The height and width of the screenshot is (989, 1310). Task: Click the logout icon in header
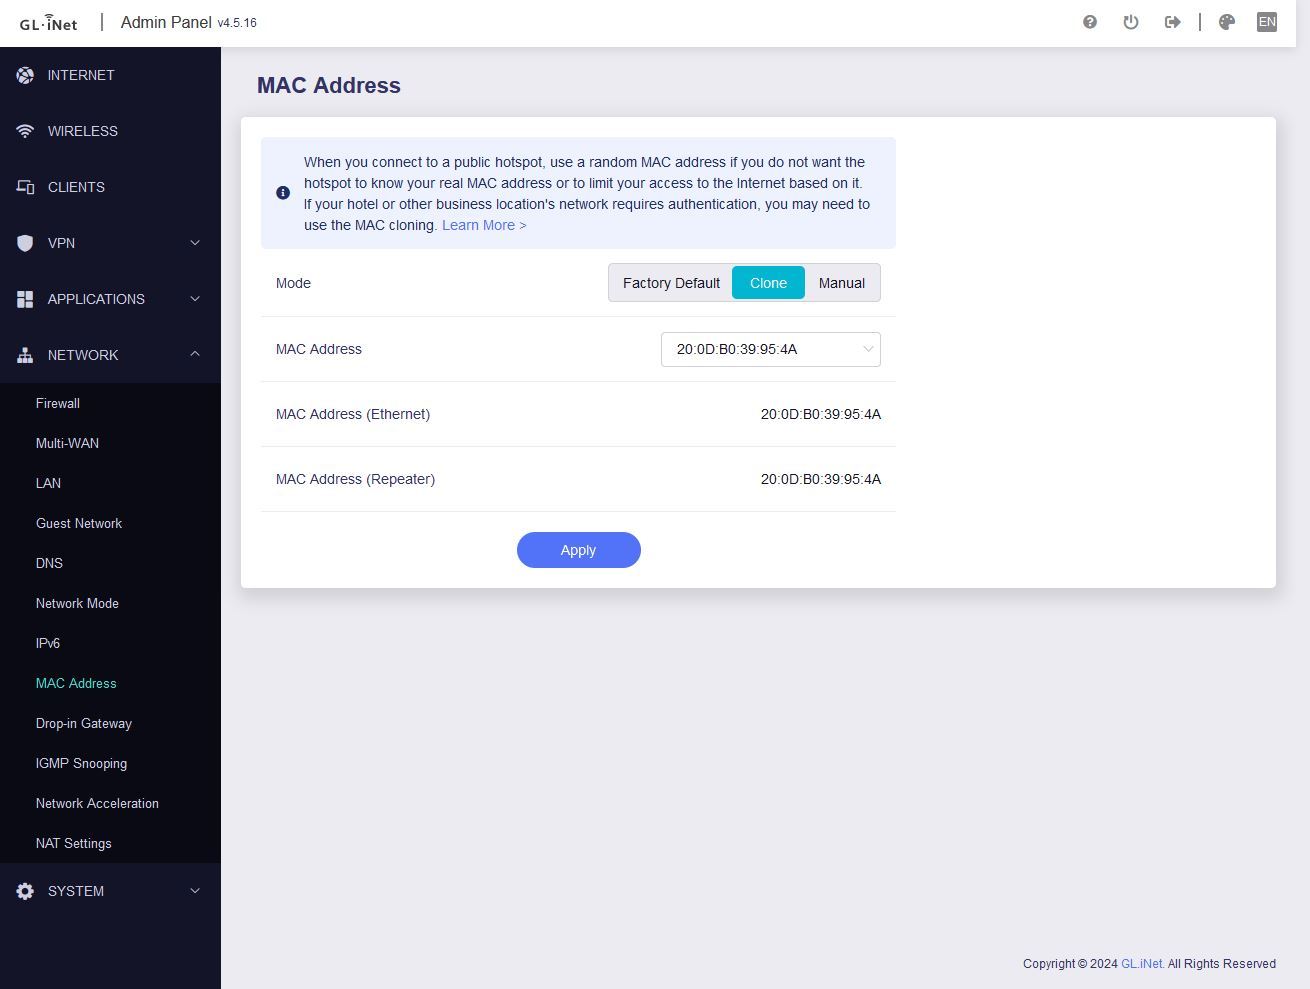[1173, 22]
